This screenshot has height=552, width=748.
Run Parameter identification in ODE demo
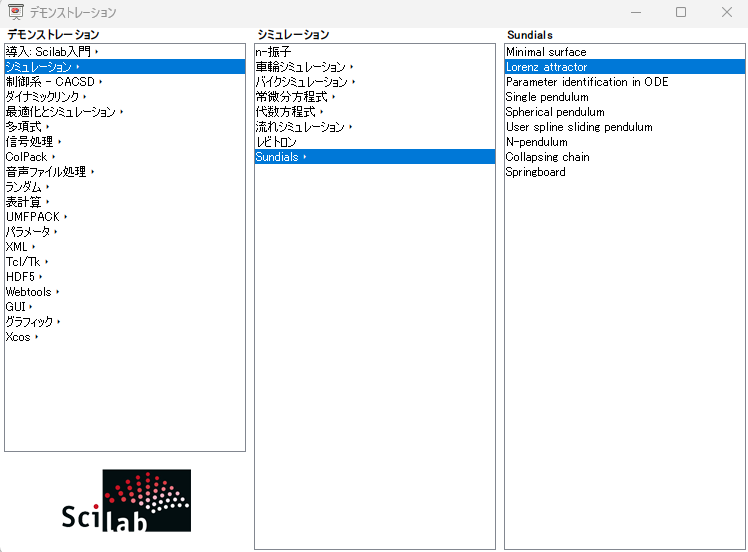[x=625, y=82]
